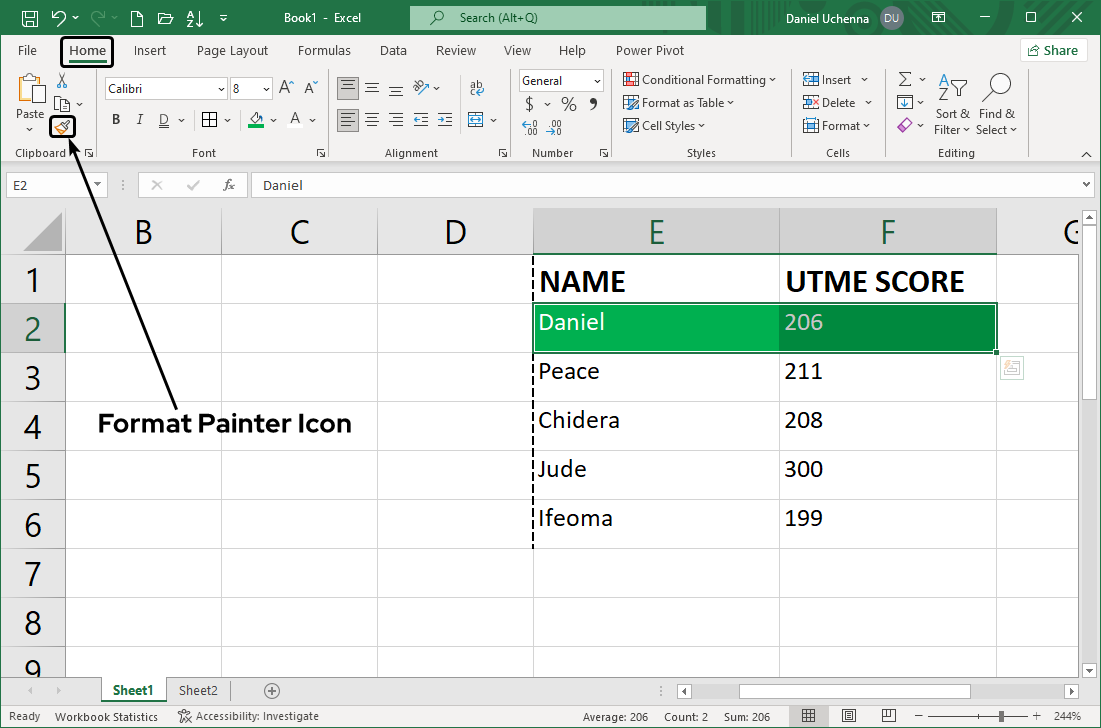The width and height of the screenshot is (1101, 728).
Task: Click the Share button
Action: point(1054,51)
